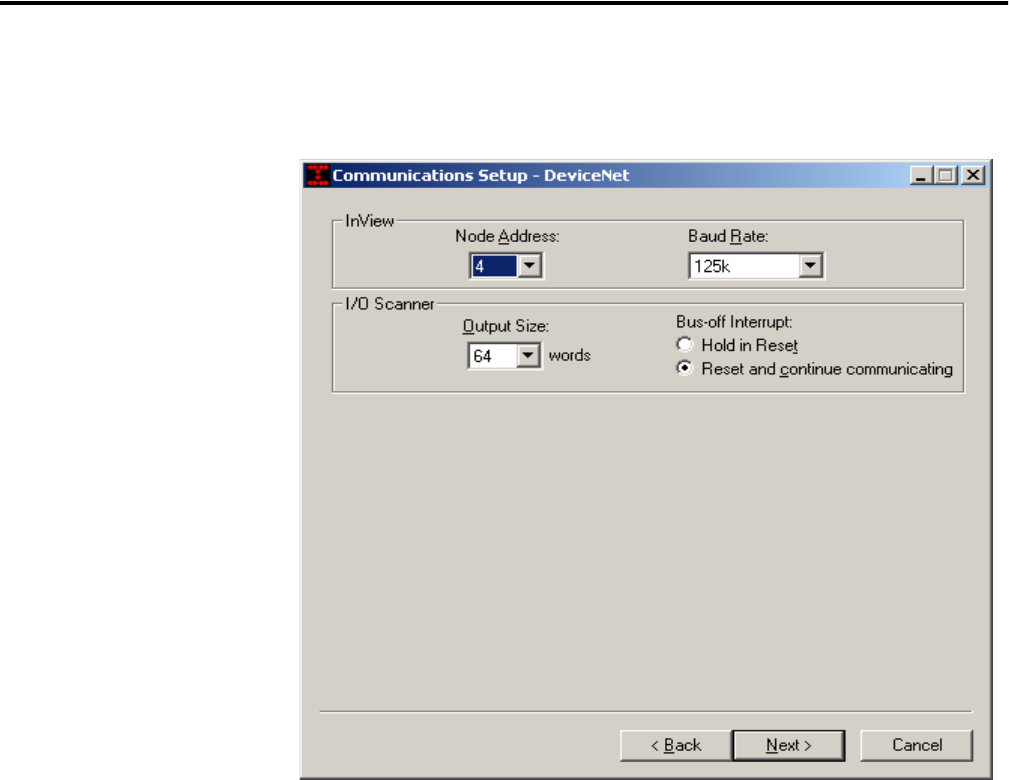1009x780 pixels.
Task: Click the Node Address value field showing 4
Action: [x=494, y=266]
